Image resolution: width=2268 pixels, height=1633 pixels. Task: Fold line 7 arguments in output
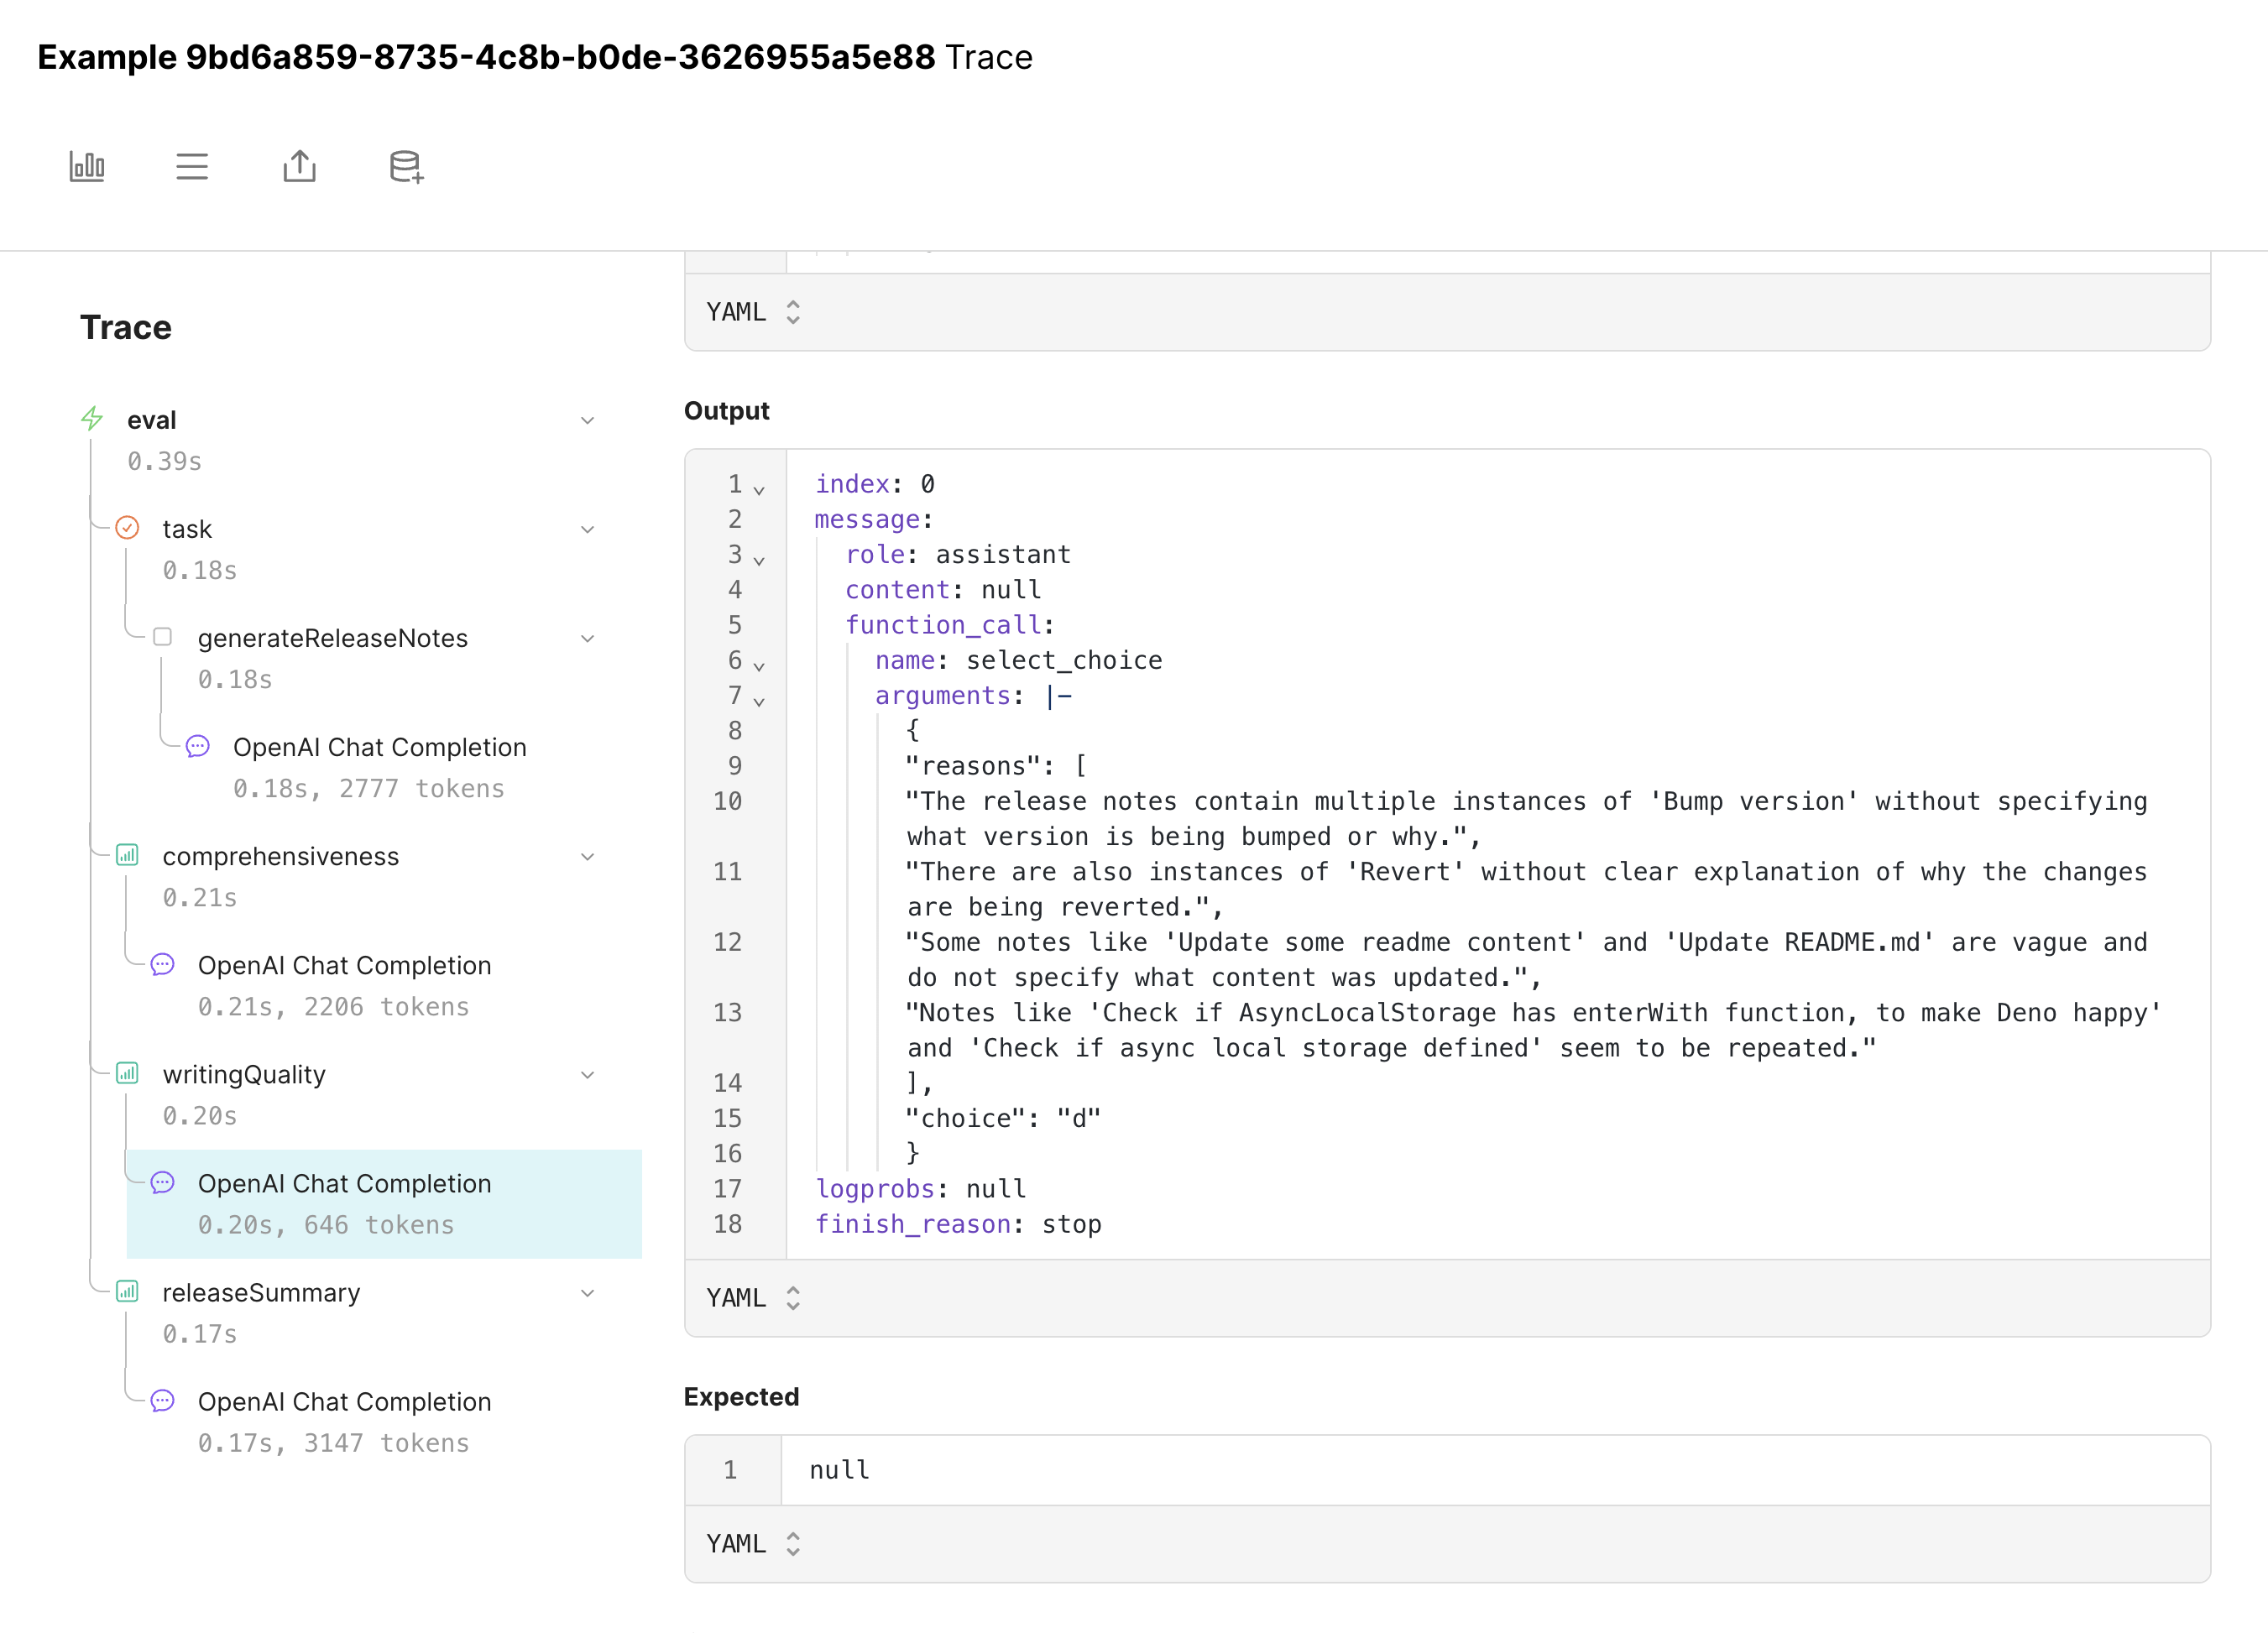[x=759, y=701]
